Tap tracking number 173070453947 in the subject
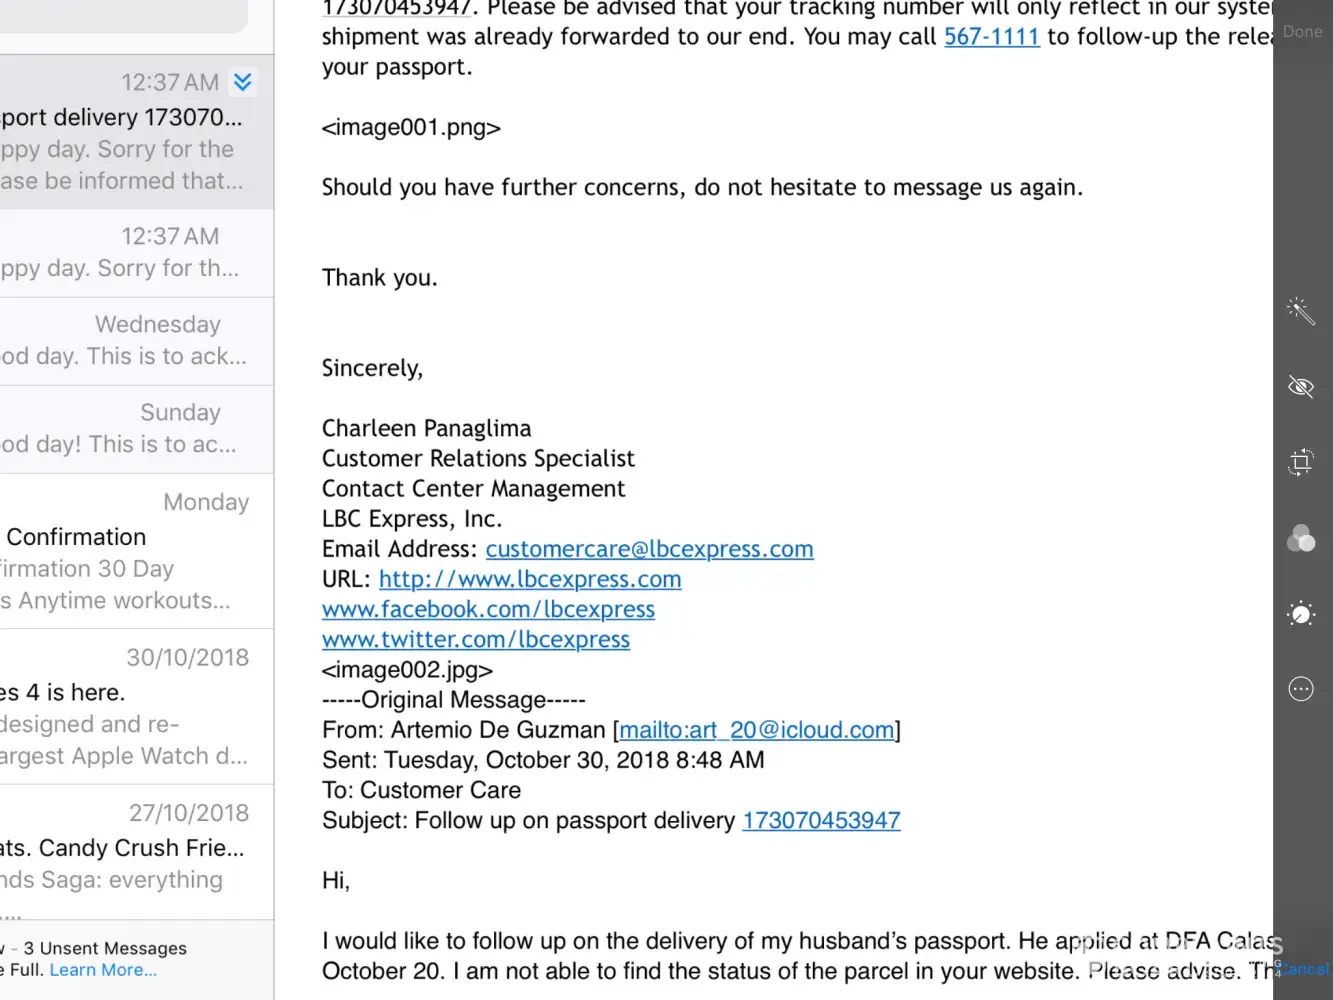 821,820
